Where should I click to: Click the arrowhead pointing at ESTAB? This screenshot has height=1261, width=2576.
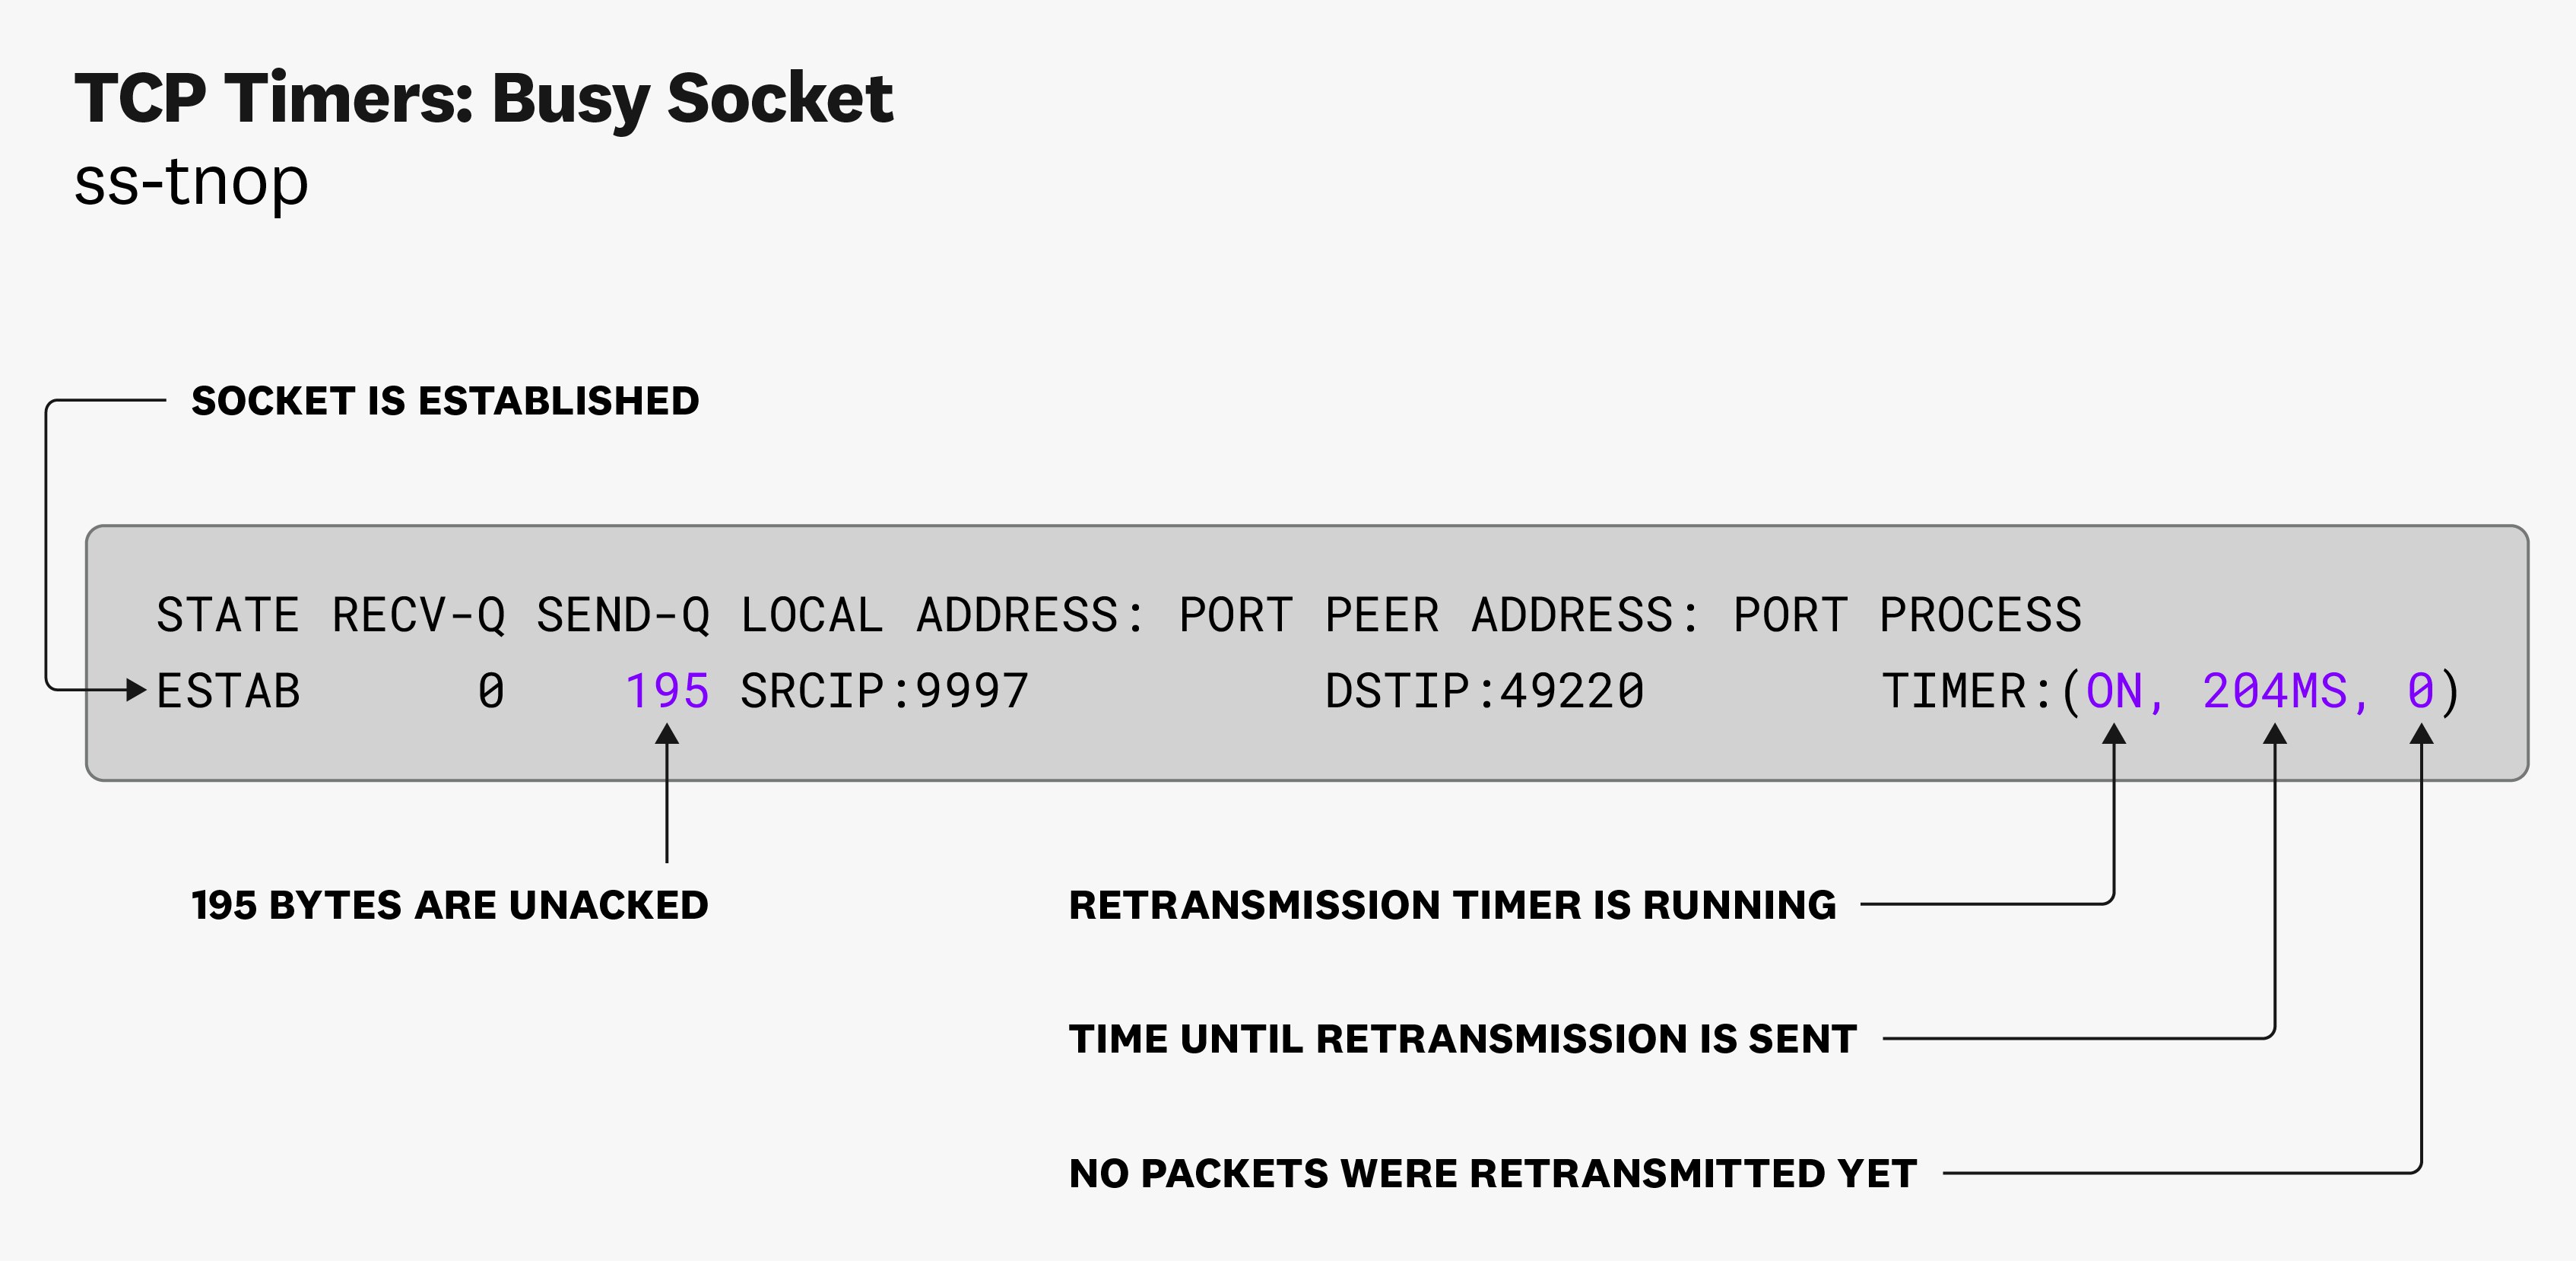coord(137,689)
